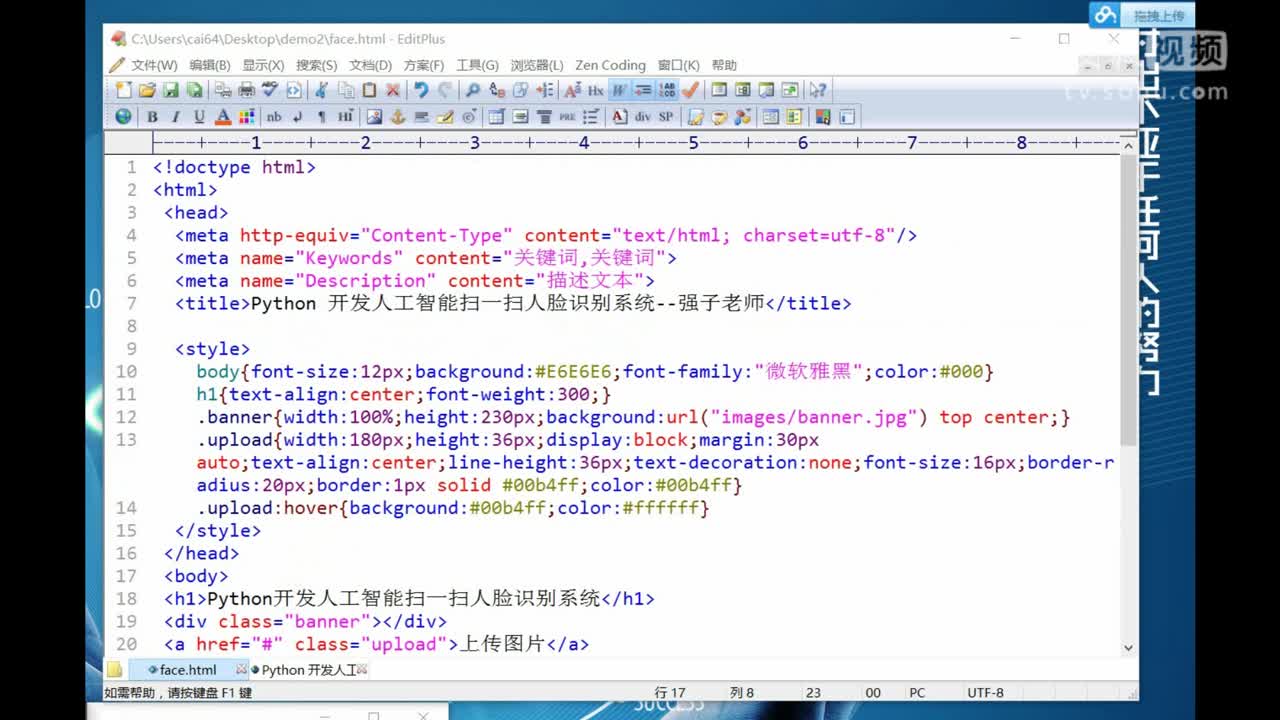This screenshot has width=1280, height=720.
Task: Open a file with the folder icon
Action: pos(145,90)
